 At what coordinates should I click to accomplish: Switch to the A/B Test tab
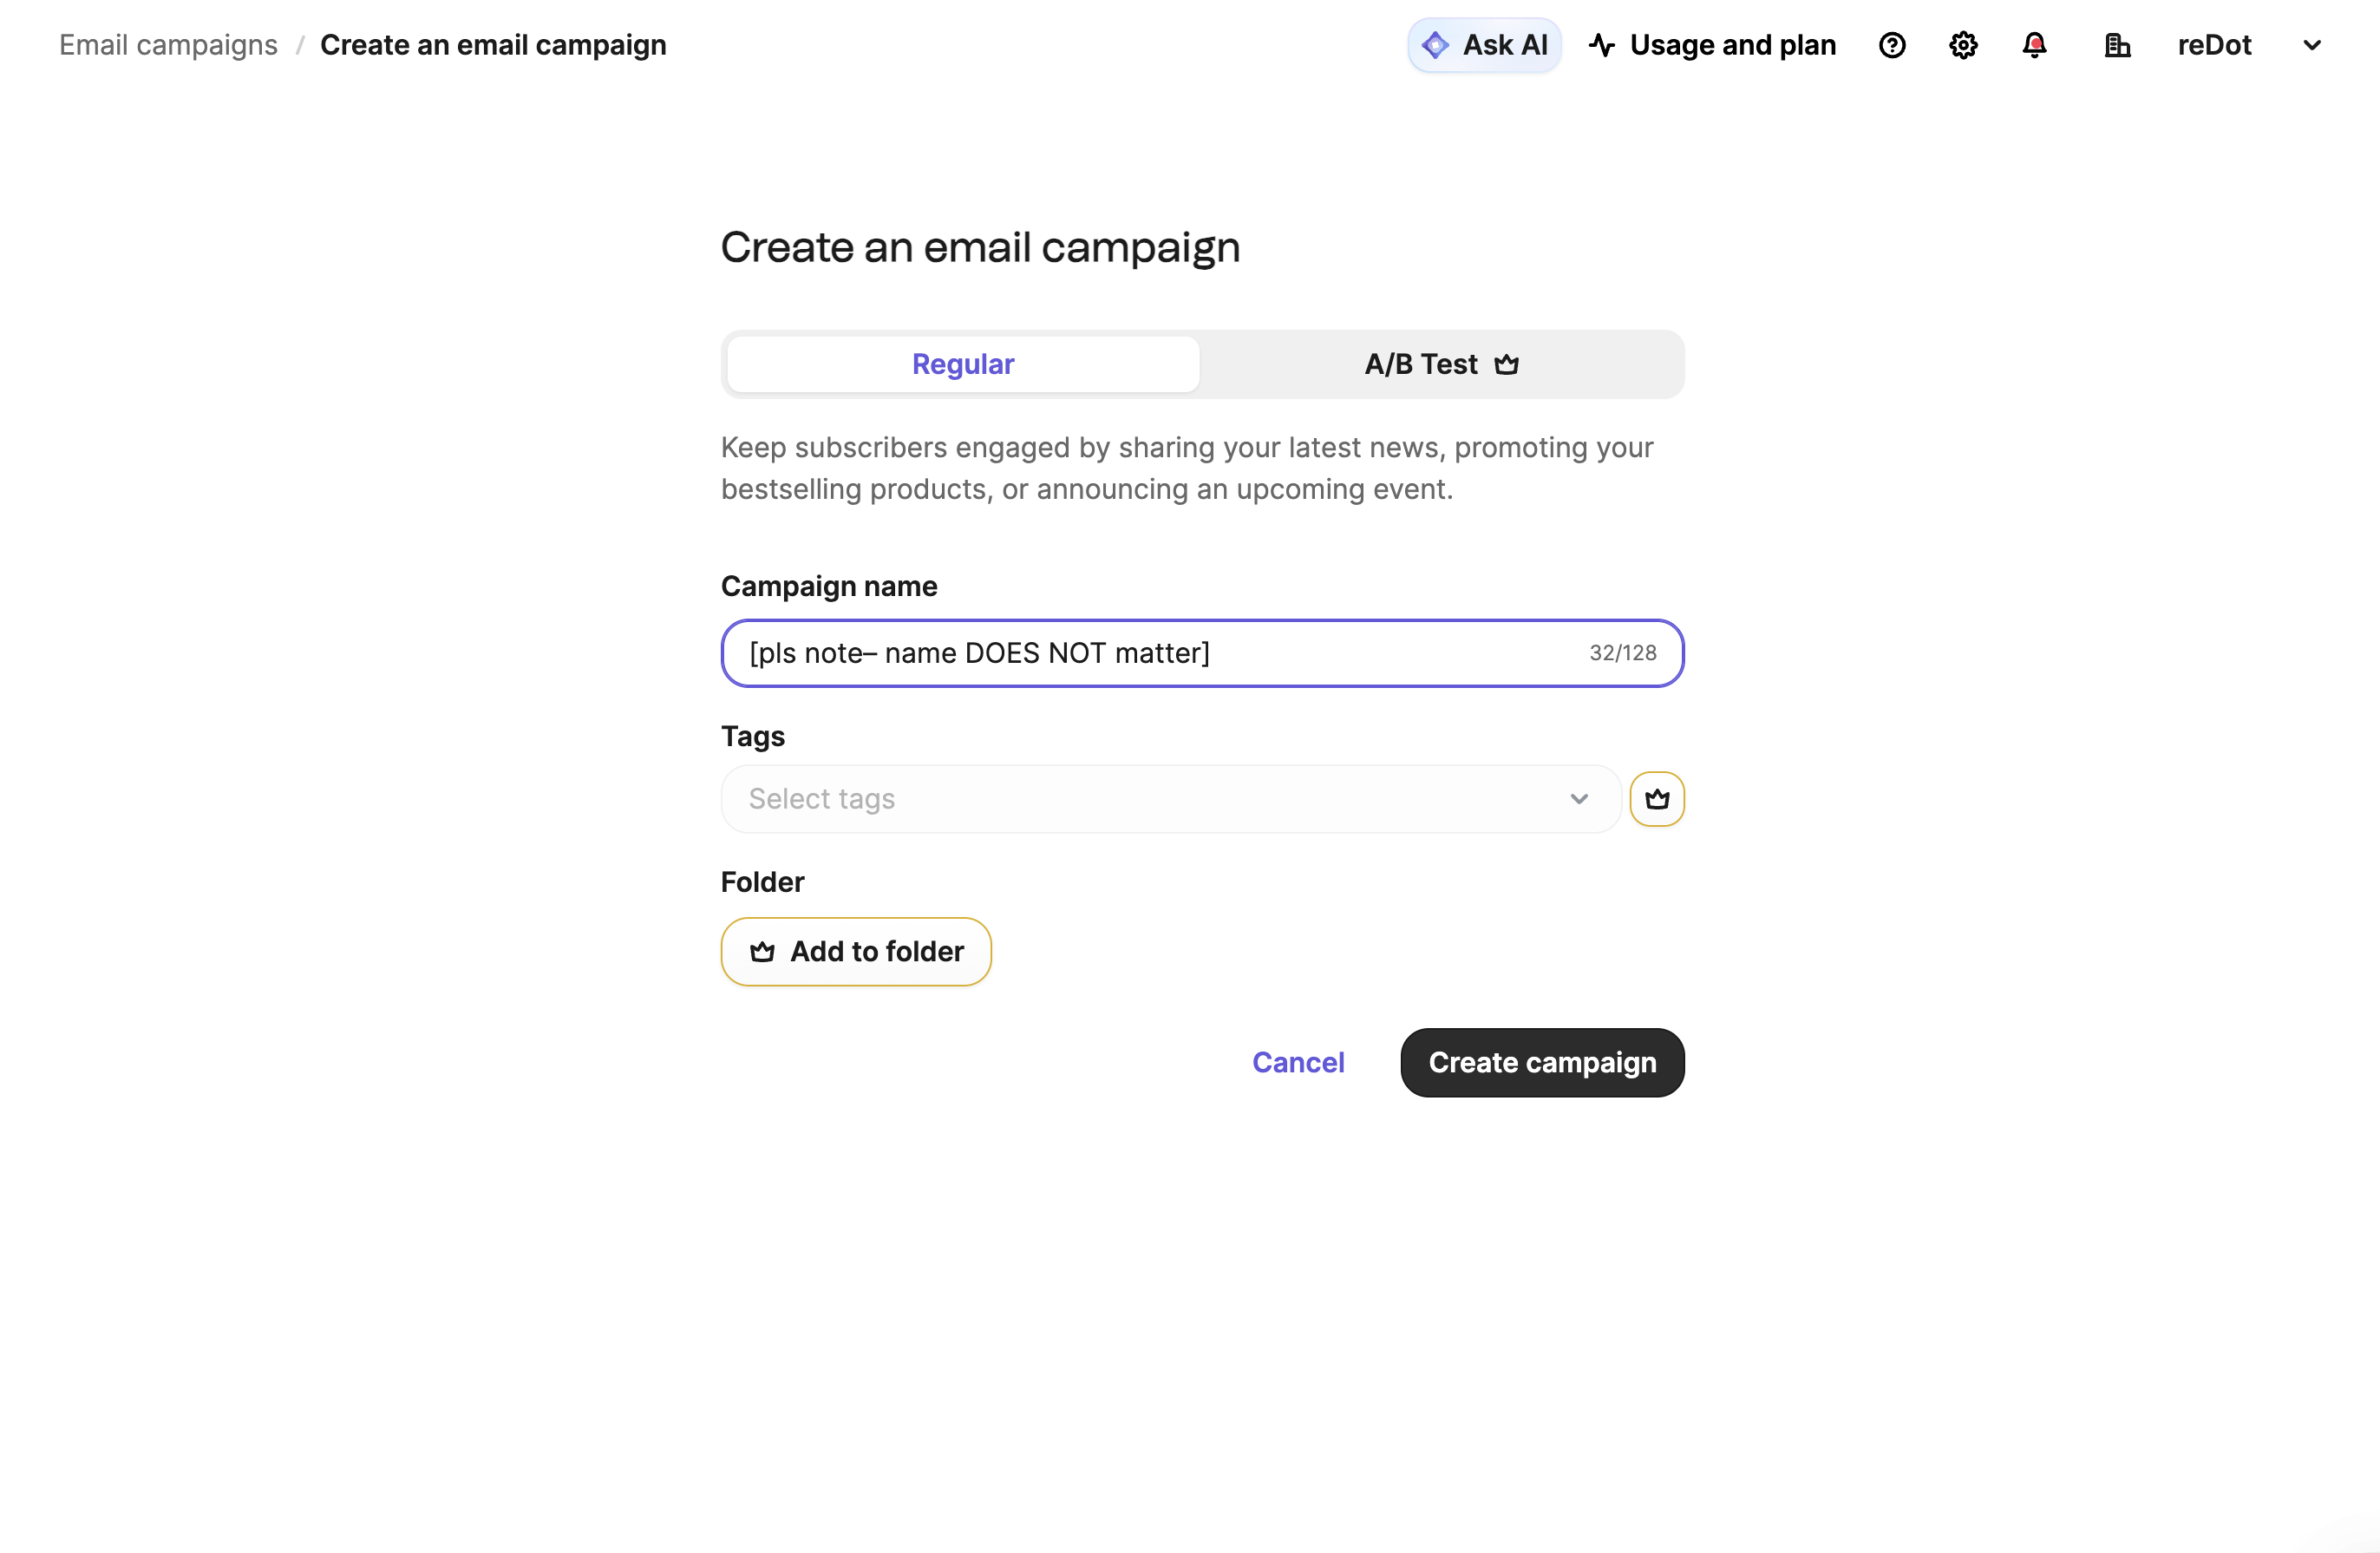click(1420, 364)
